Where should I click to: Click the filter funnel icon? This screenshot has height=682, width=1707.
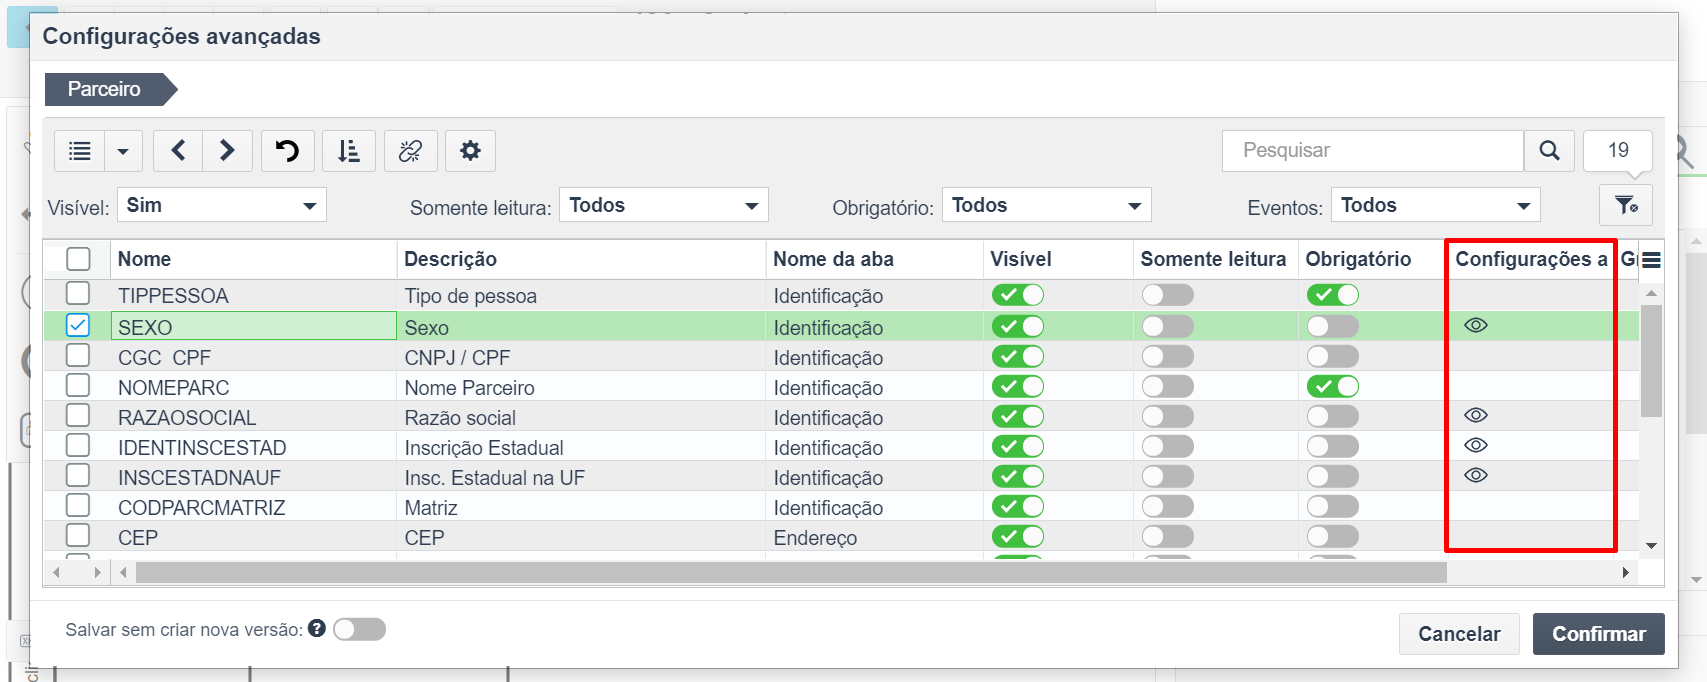coord(1626,205)
